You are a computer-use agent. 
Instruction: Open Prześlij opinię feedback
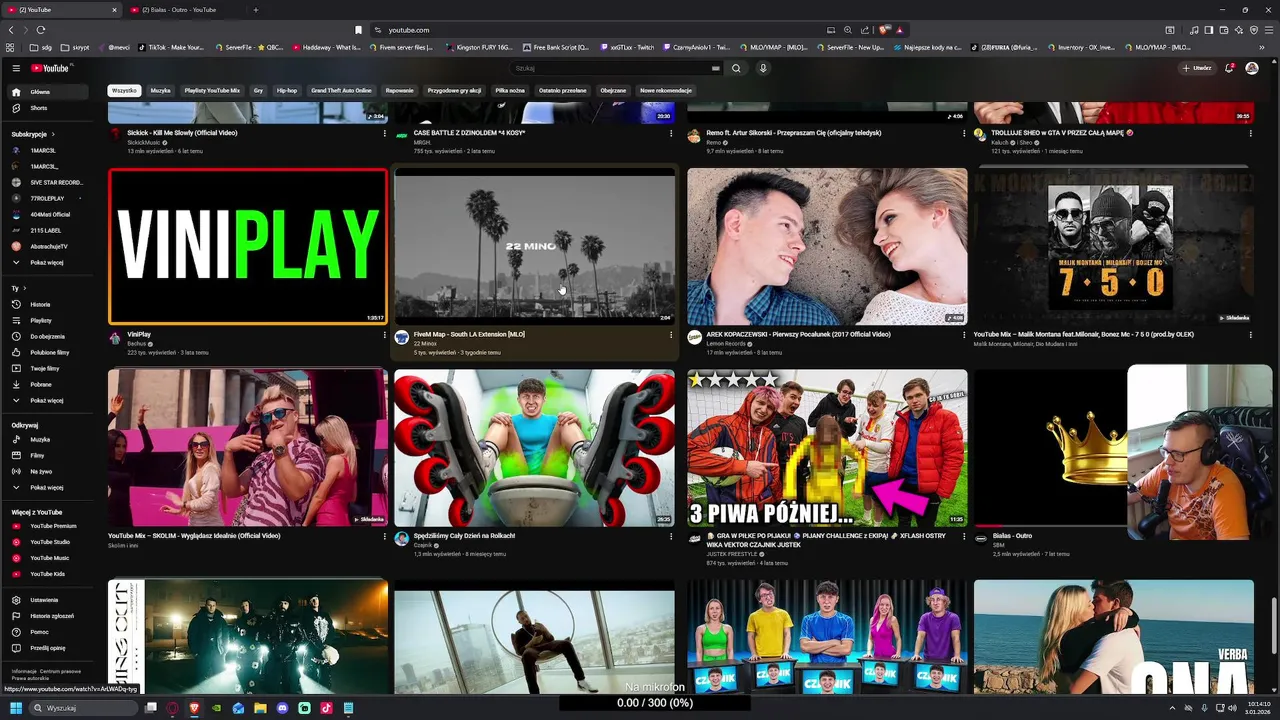pyautogui.click(x=50, y=648)
